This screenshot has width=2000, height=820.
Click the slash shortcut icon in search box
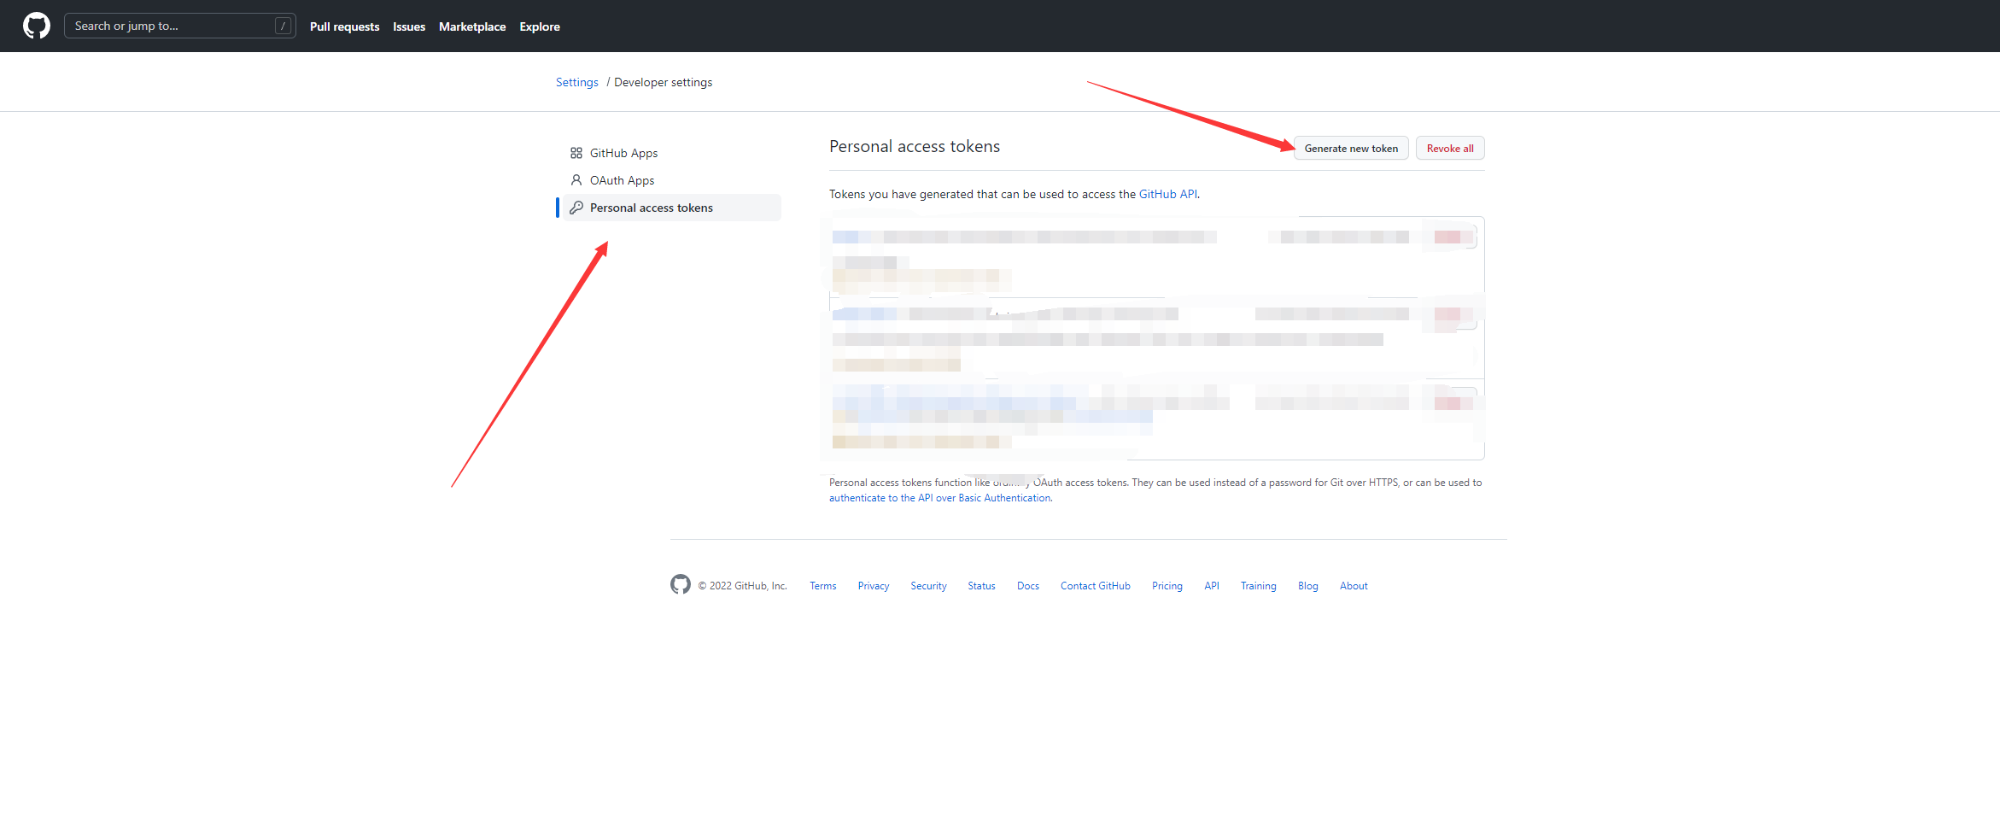click(x=283, y=26)
